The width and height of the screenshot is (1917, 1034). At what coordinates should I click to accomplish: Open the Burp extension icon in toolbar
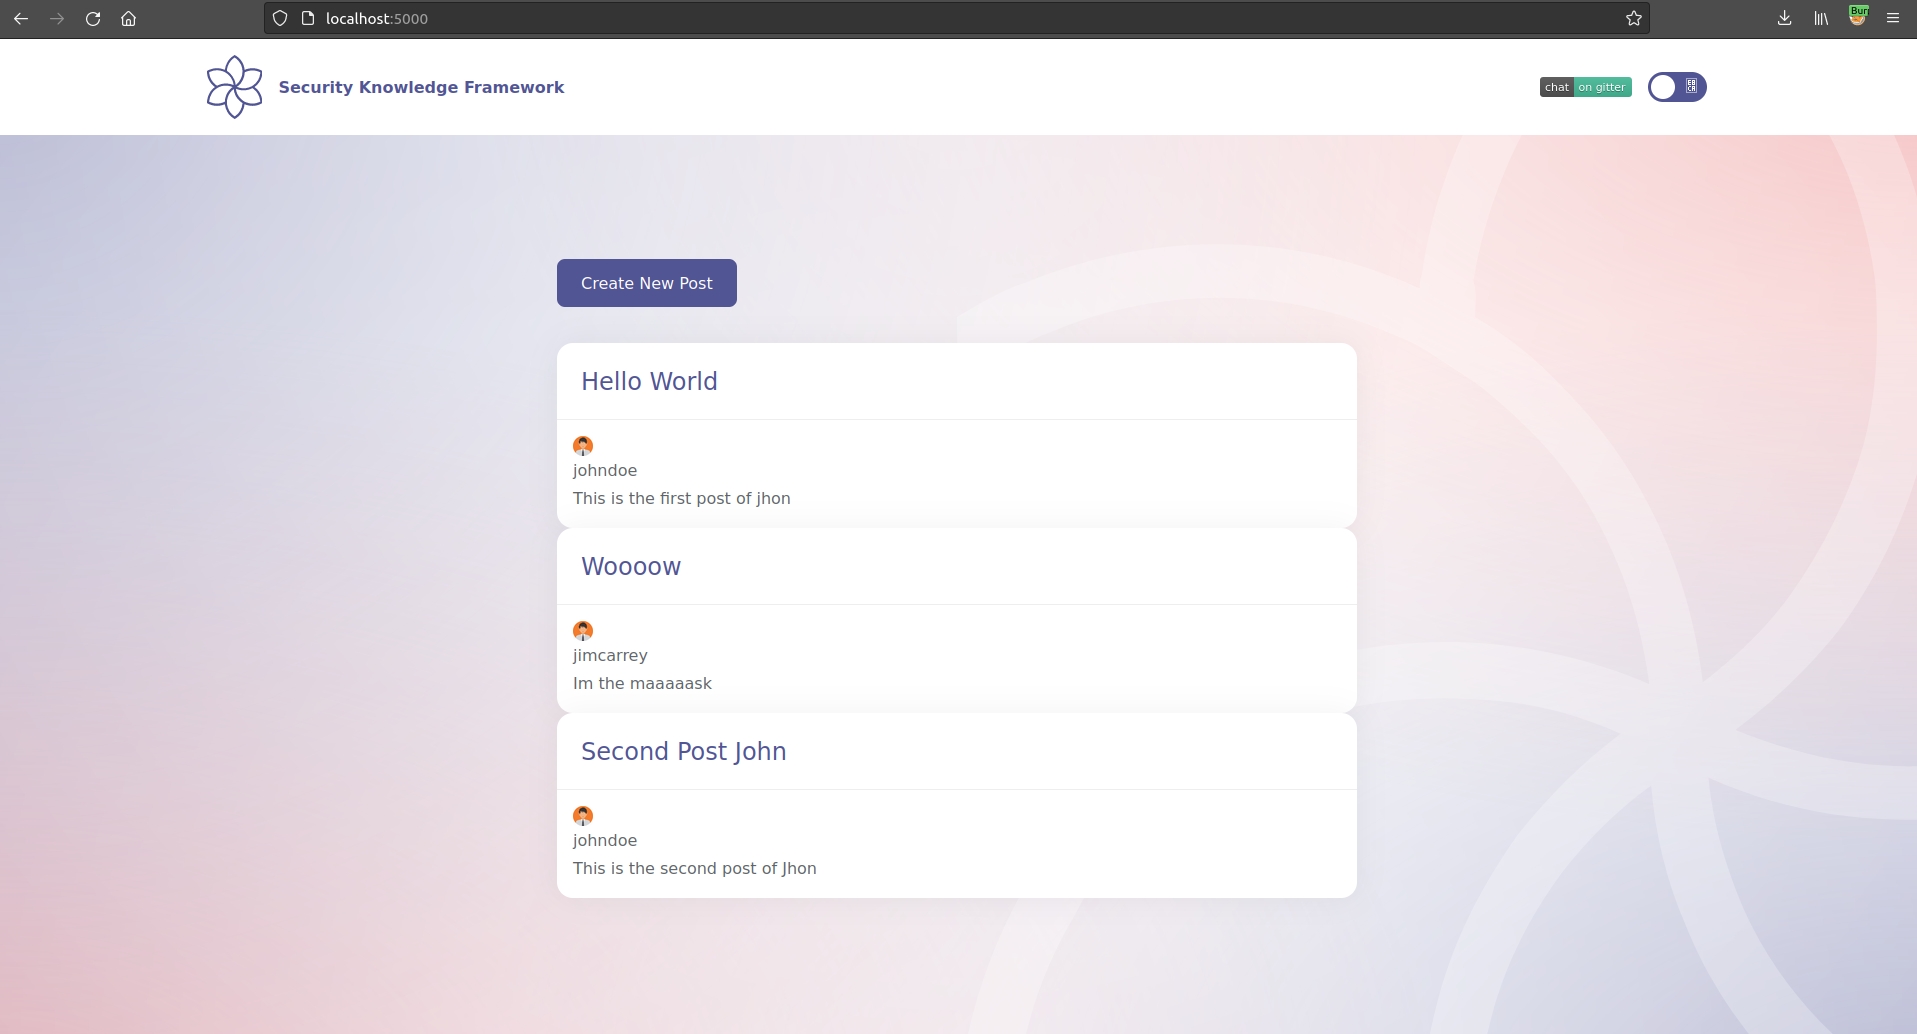1857,17
